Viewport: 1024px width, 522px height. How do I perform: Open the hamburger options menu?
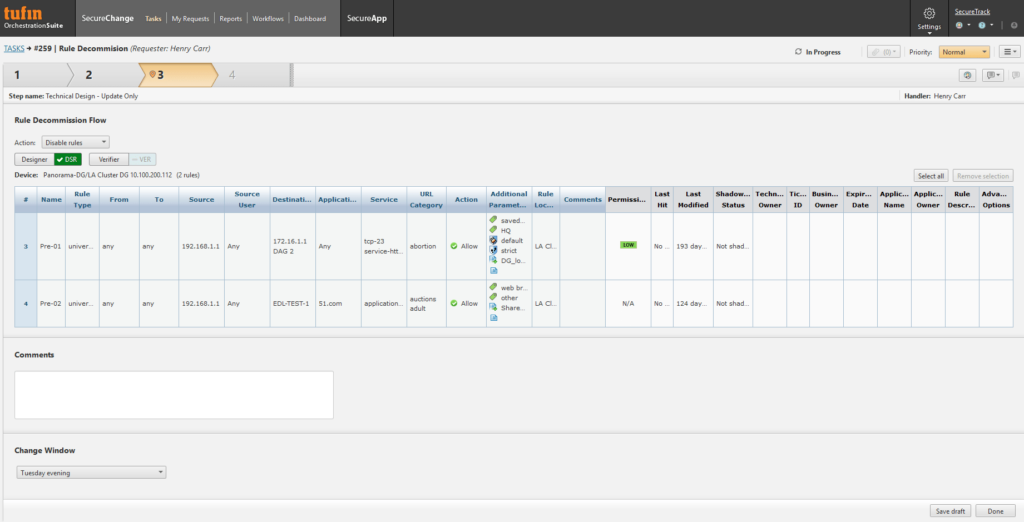click(x=1009, y=51)
